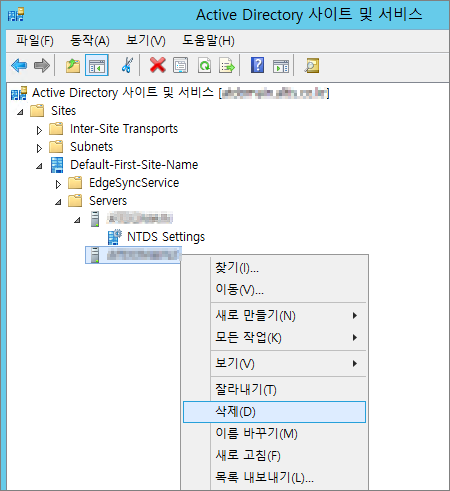Image resolution: width=450 pixels, height=491 pixels.
Task: Select the Inter-Site Transports tree label
Action: coord(124,129)
